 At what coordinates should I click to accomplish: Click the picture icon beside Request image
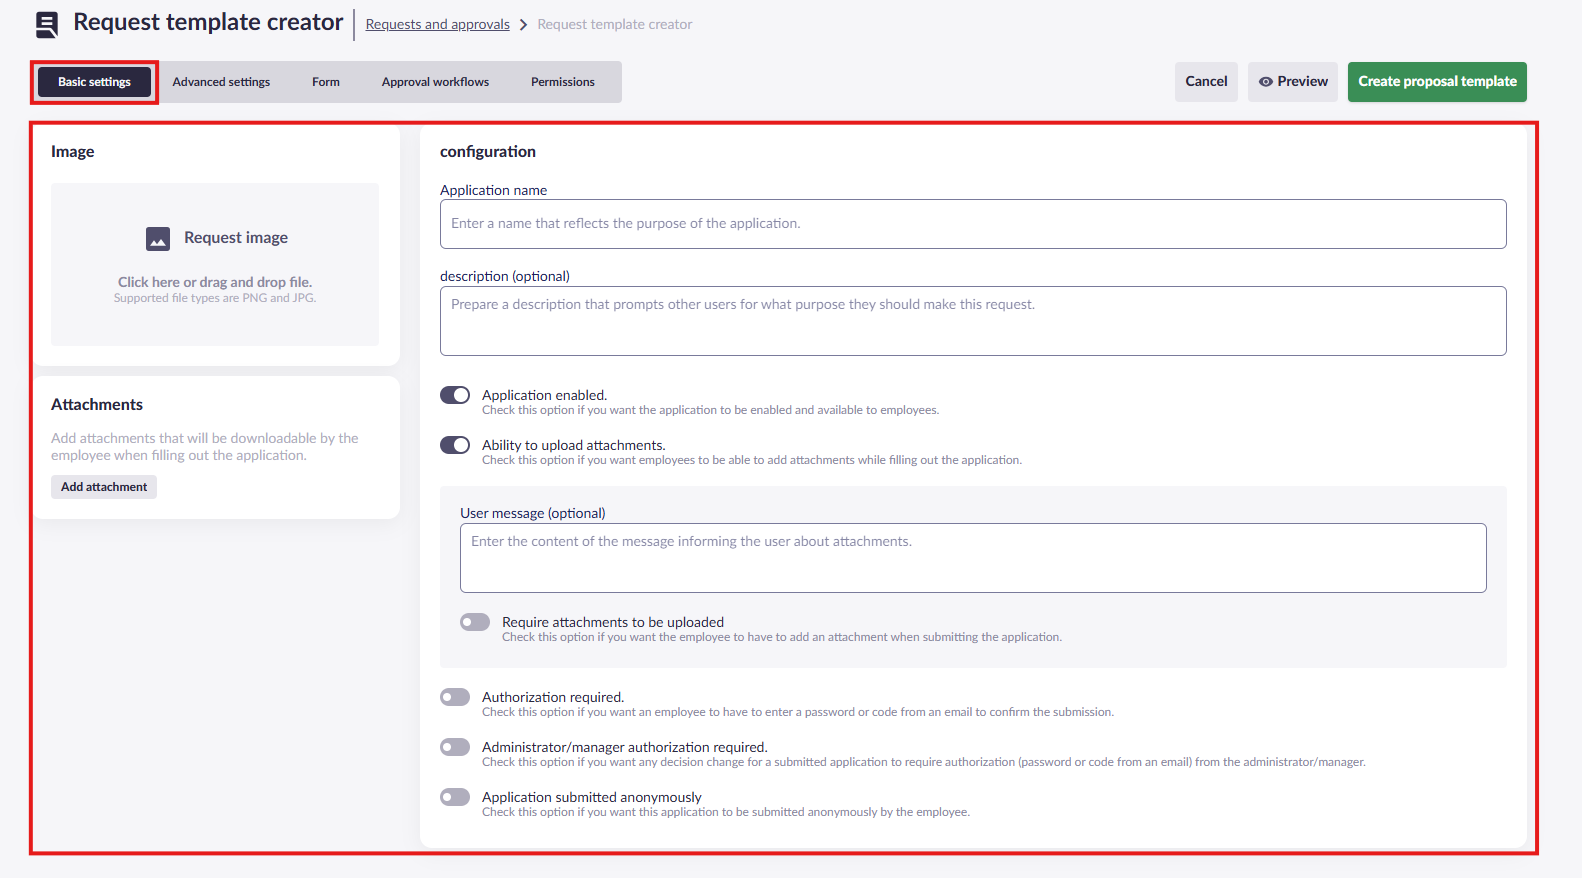(x=158, y=238)
